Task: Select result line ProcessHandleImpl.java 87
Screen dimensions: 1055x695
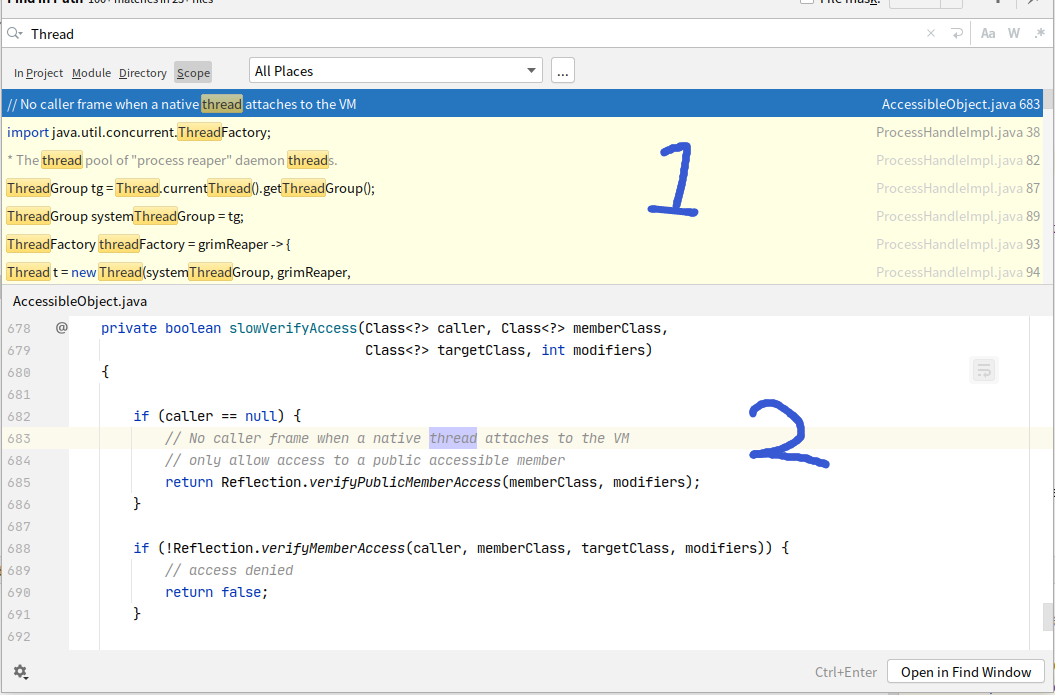Action: pyautogui.click(x=523, y=188)
